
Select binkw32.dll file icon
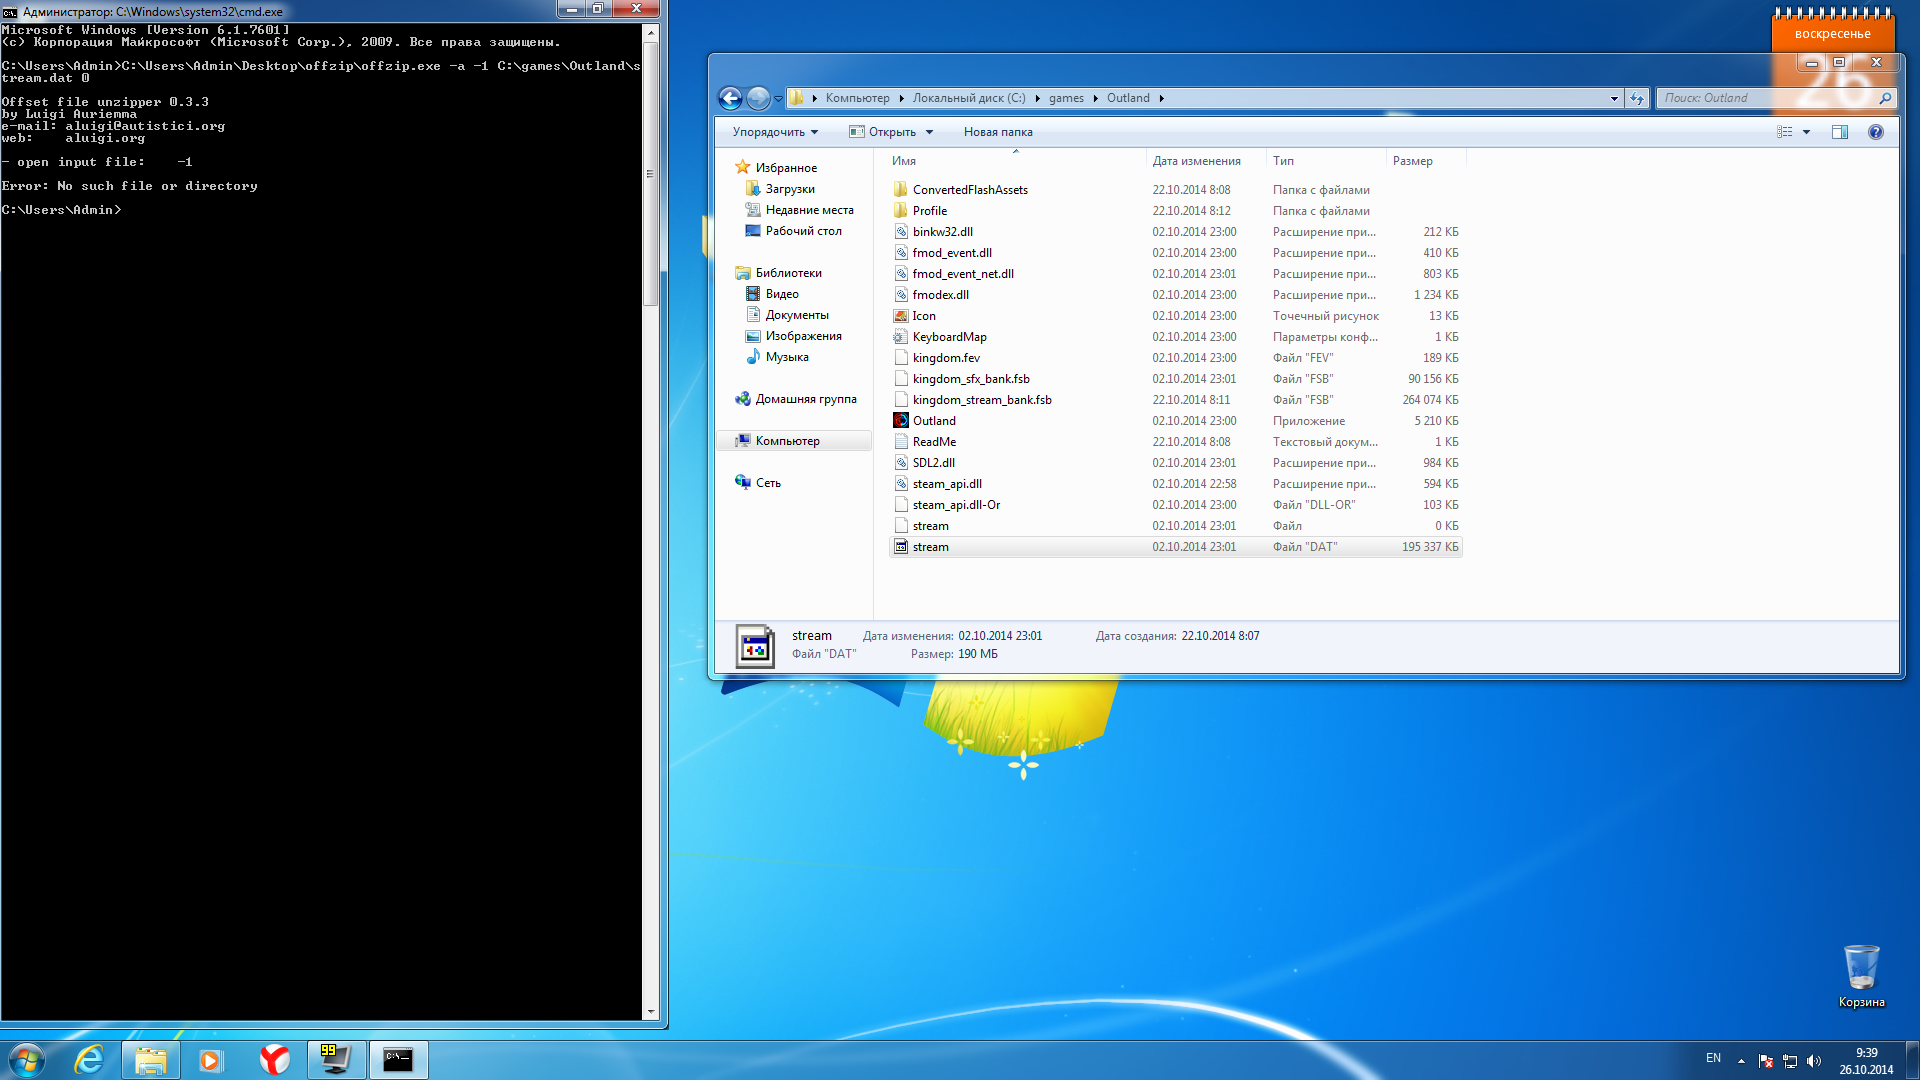pyautogui.click(x=901, y=232)
